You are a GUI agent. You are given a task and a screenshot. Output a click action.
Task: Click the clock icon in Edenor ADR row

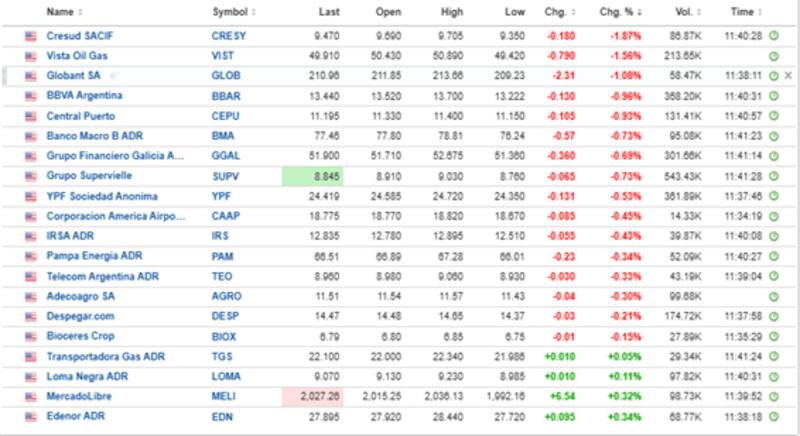773,417
